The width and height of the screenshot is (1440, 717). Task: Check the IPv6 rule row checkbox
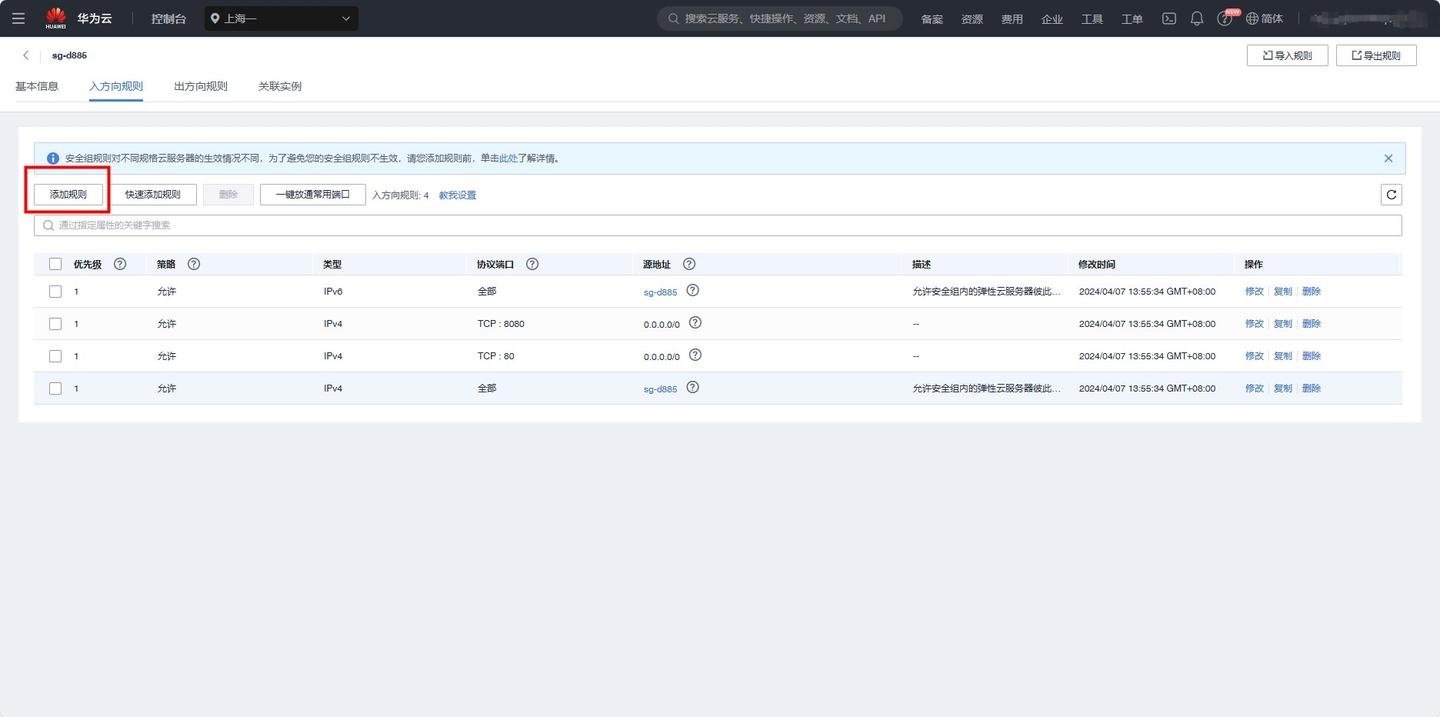pos(55,291)
